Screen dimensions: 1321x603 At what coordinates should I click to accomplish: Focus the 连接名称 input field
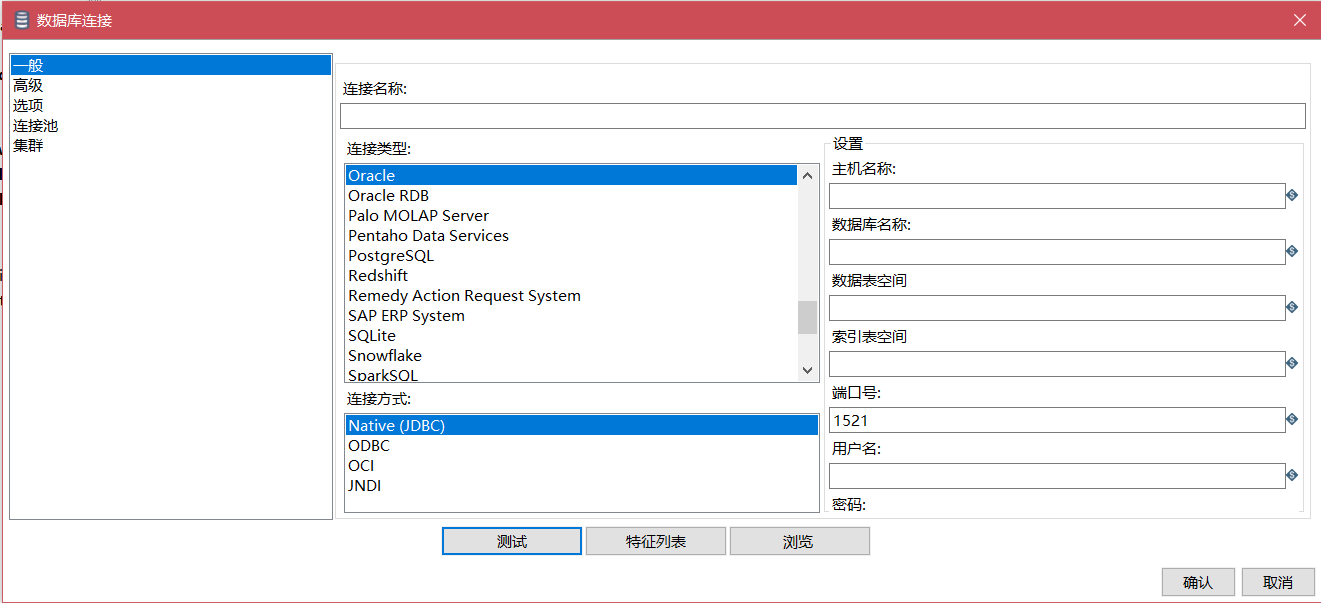pos(822,116)
